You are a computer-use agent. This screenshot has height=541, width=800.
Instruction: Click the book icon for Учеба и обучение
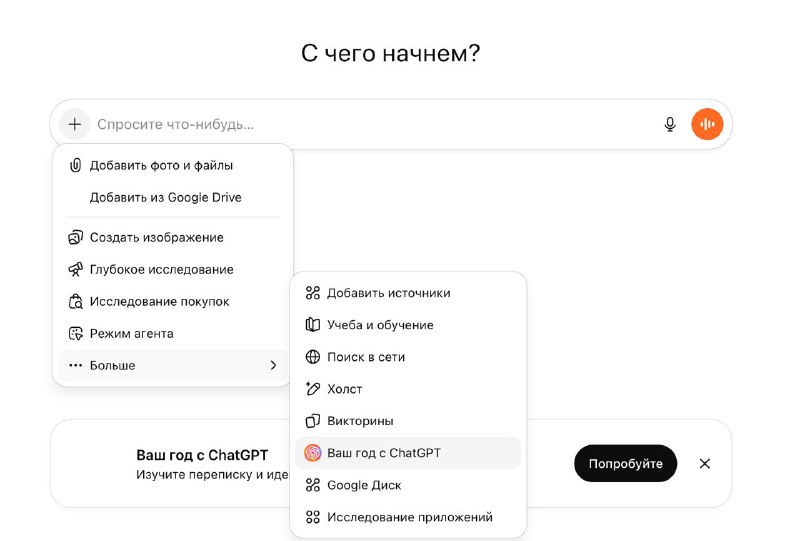pos(313,325)
